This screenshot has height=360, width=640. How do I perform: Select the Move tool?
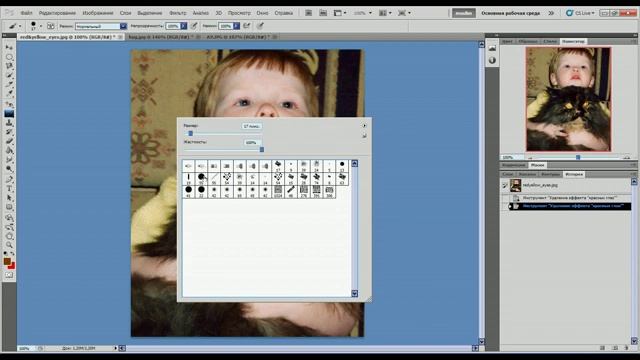click(9, 47)
